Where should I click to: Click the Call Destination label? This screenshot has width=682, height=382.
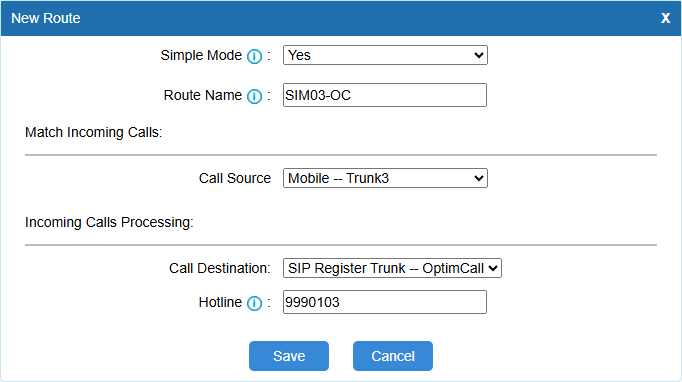click(220, 268)
